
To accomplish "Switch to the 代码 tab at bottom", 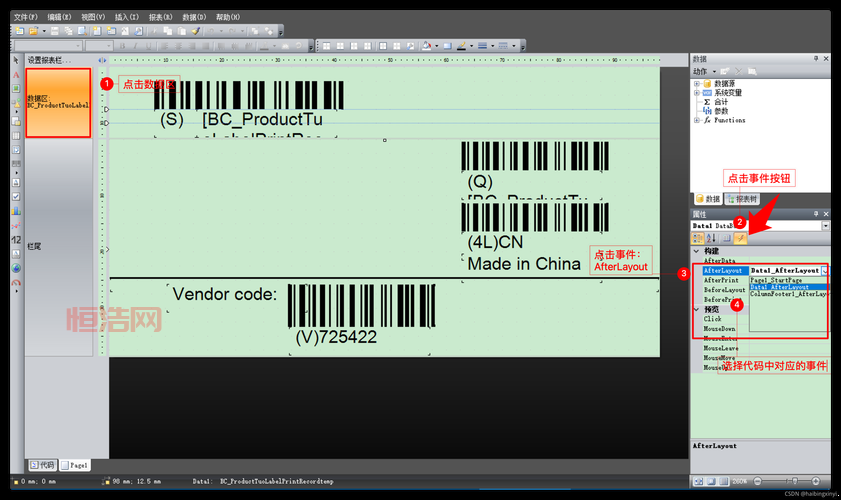I will (41, 465).
